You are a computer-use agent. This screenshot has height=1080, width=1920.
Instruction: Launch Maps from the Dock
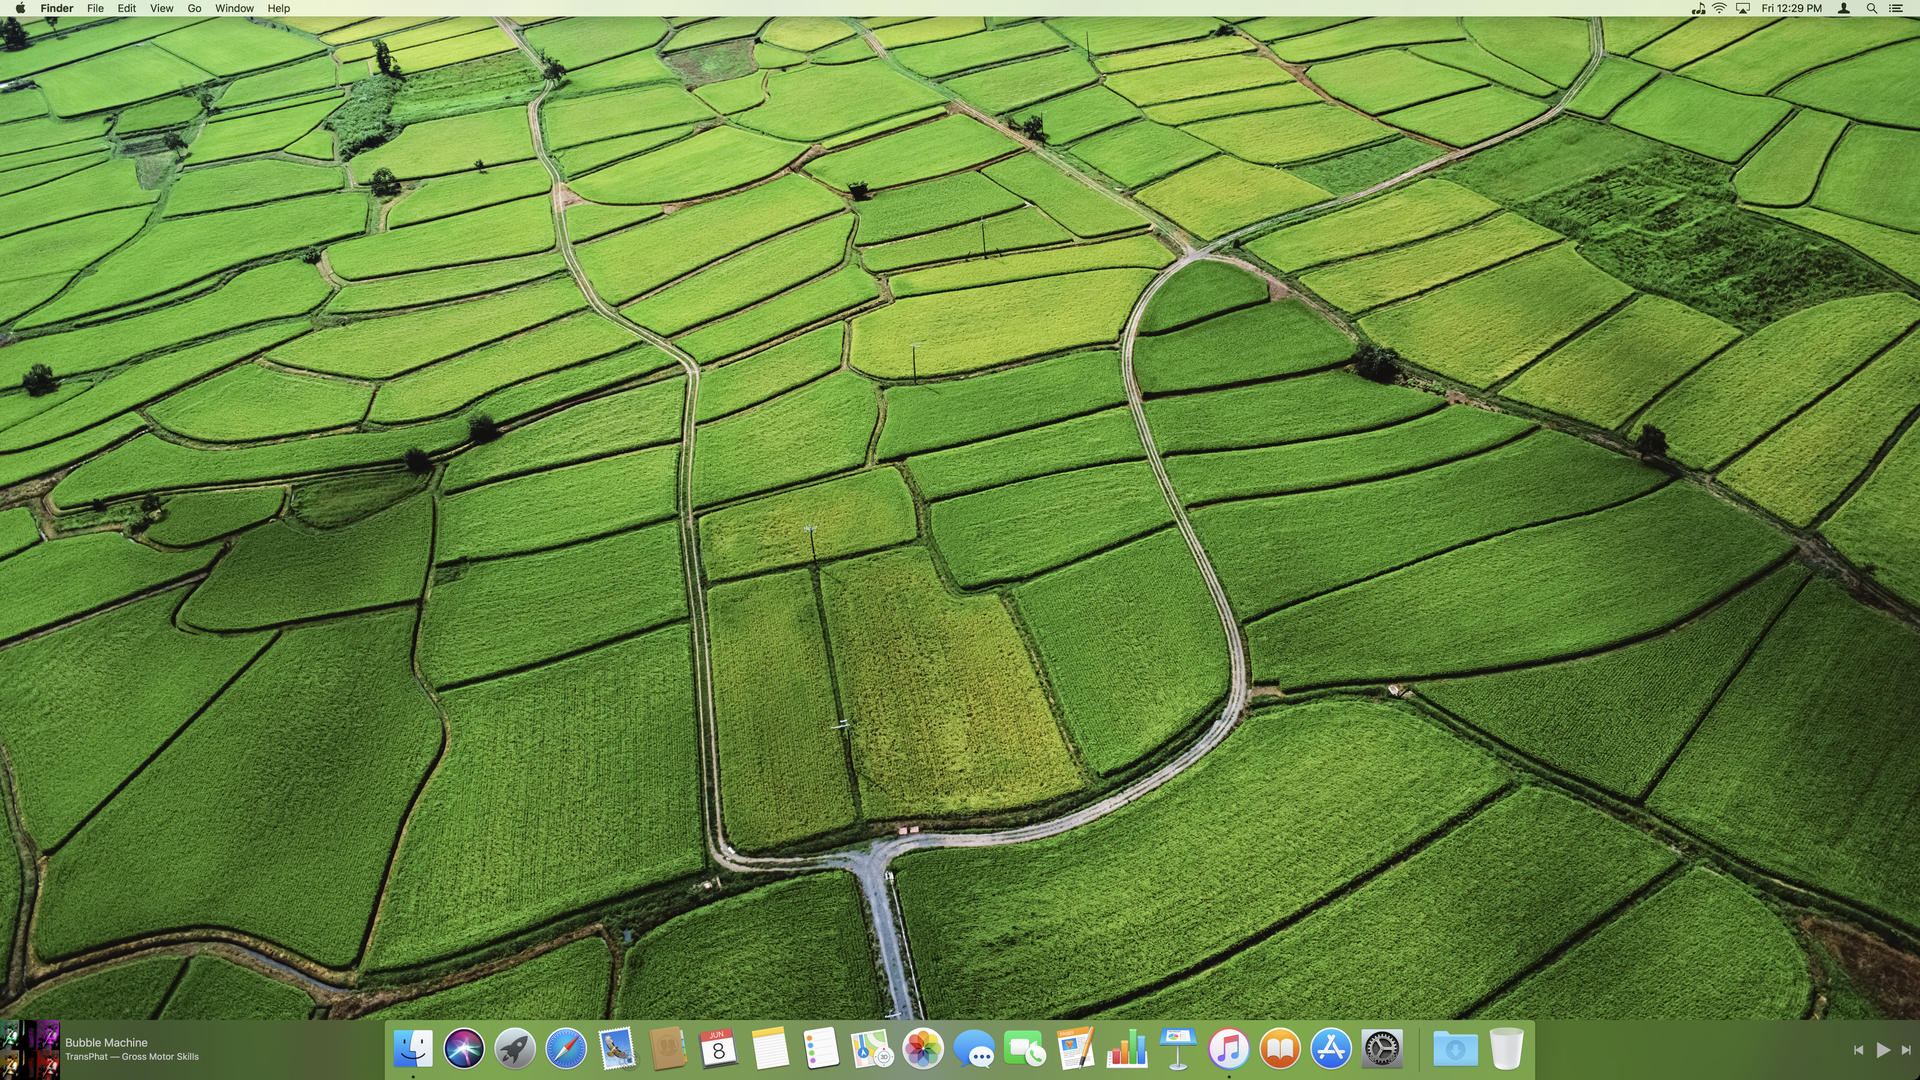tap(872, 1049)
